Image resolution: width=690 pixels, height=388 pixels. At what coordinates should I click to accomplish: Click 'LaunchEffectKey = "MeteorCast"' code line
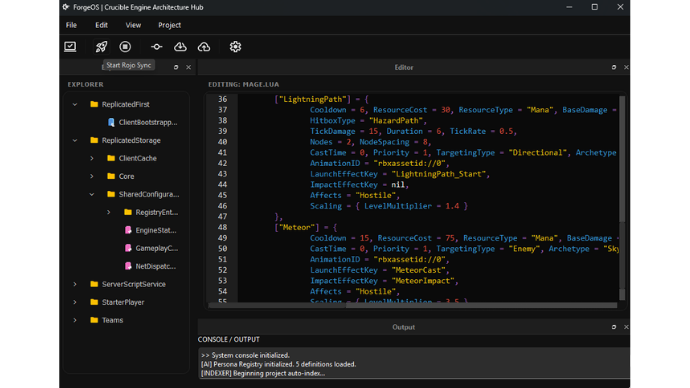tap(380, 270)
